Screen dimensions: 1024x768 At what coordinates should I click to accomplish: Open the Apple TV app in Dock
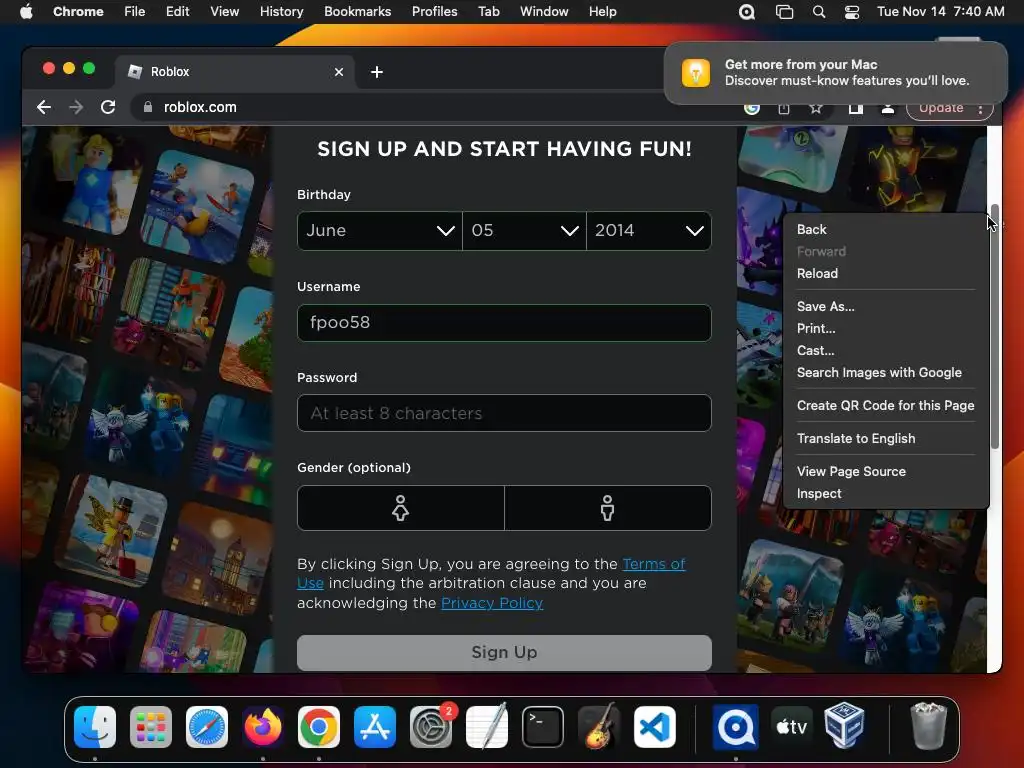(x=791, y=727)
